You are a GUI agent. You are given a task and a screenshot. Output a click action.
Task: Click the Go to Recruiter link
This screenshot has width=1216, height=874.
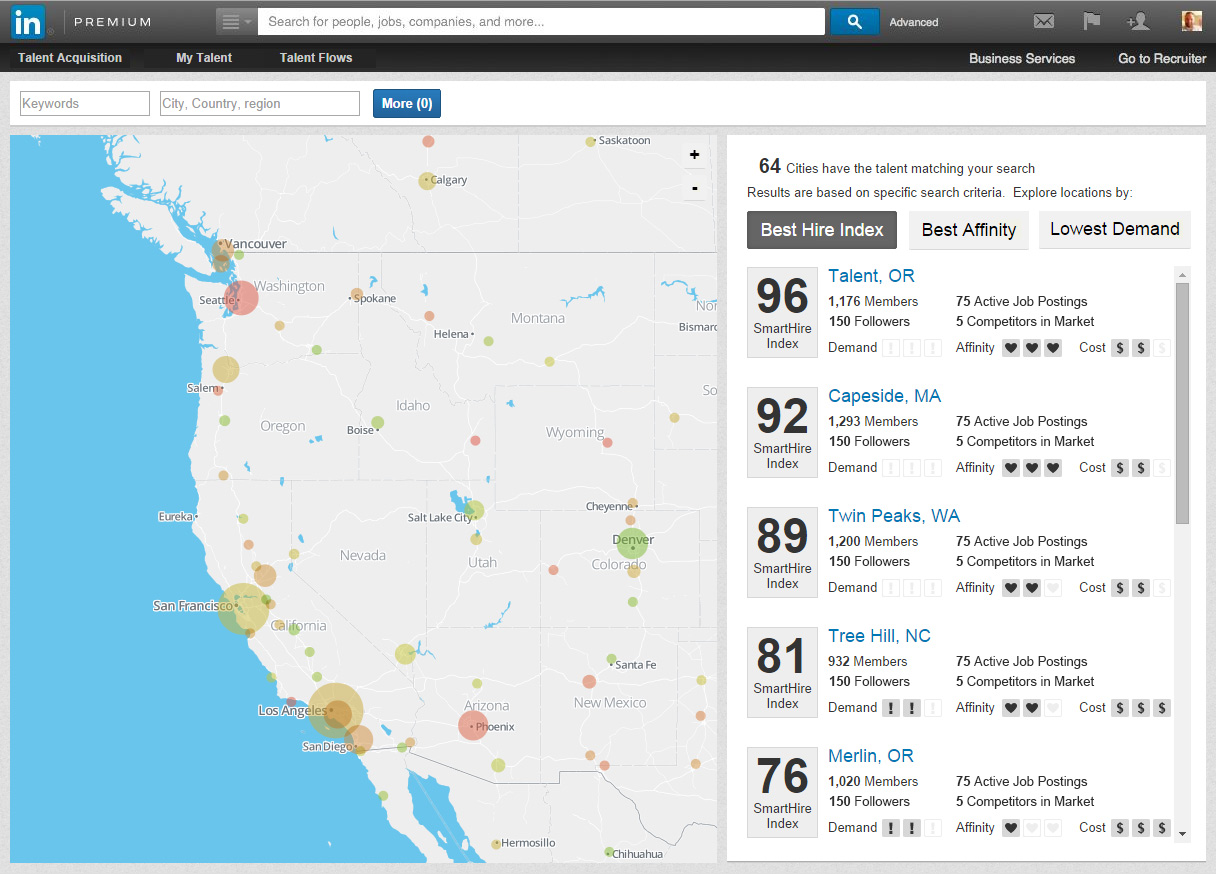pyautogui.click(x=1162, y=58)
